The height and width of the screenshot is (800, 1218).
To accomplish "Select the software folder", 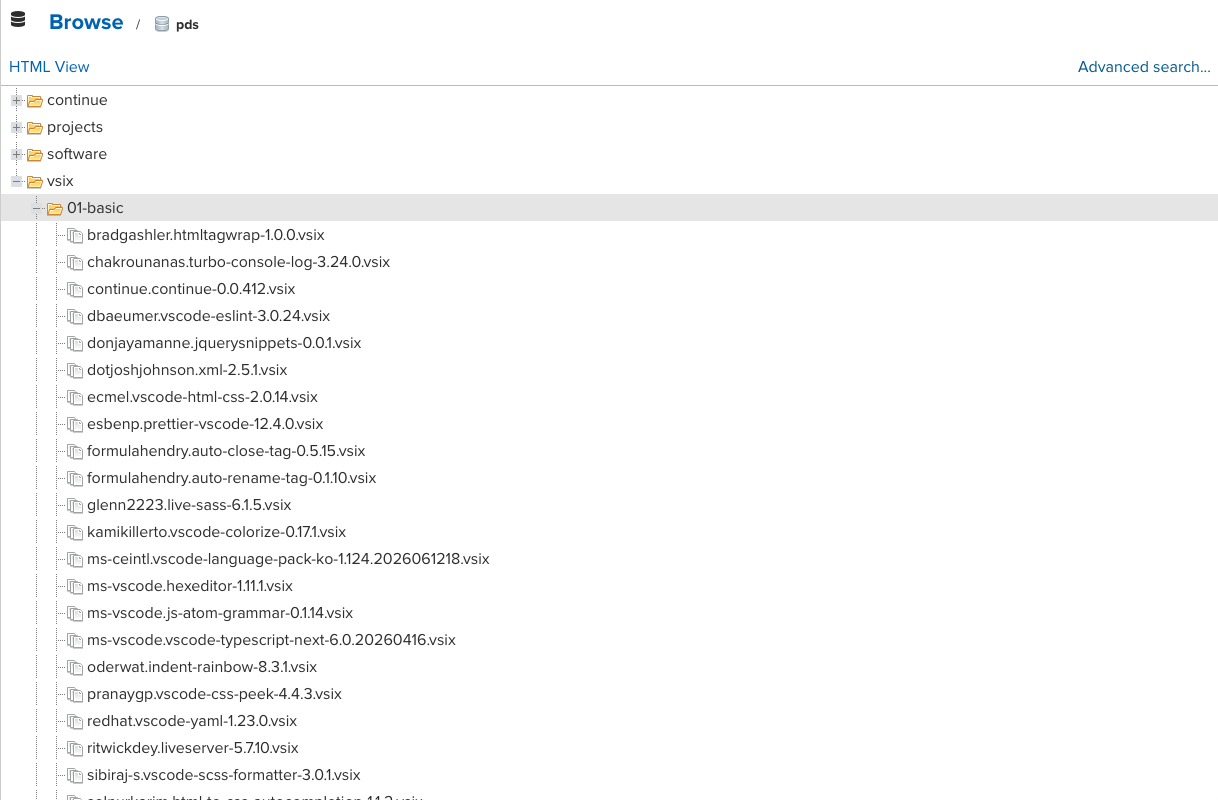I will click(x=77, y=154).
